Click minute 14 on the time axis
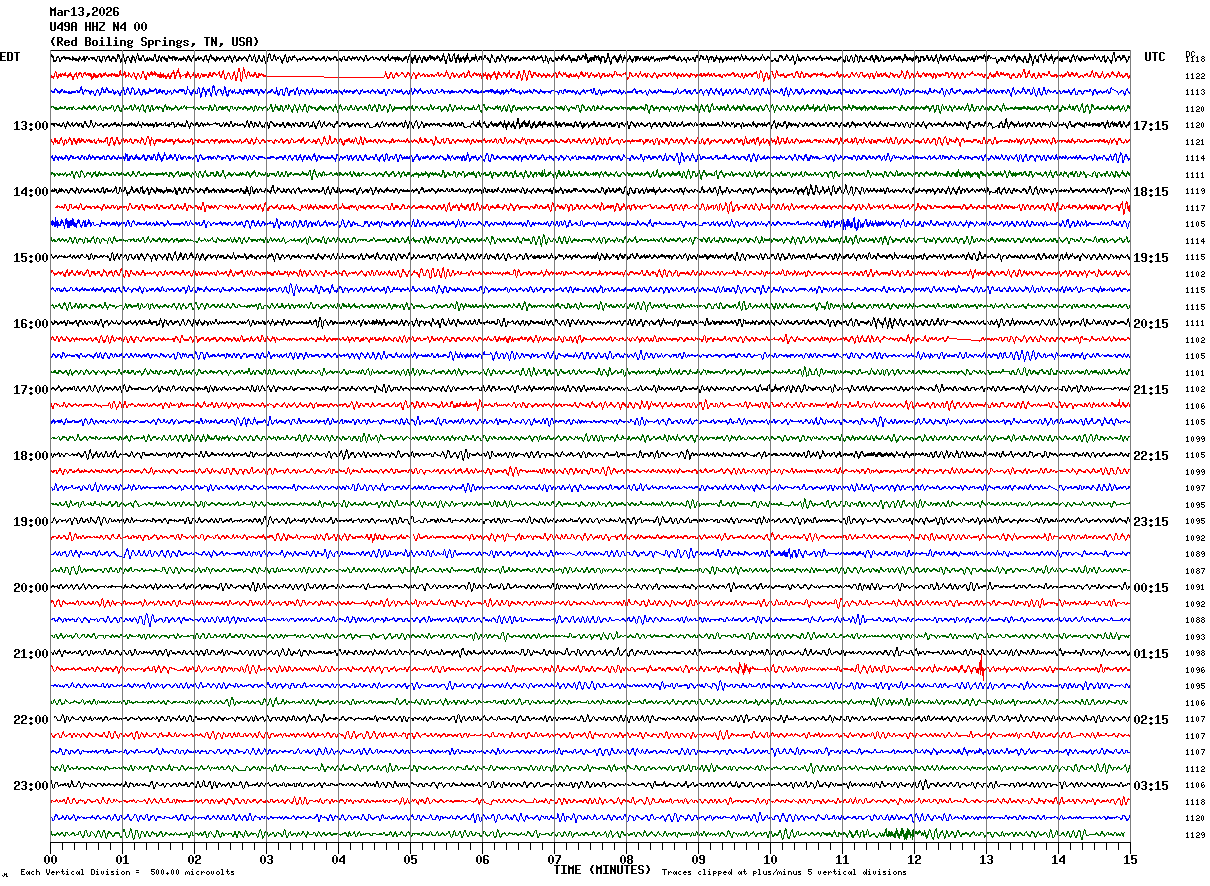The image size is (1210, 886). click(x=1058, y=859)
